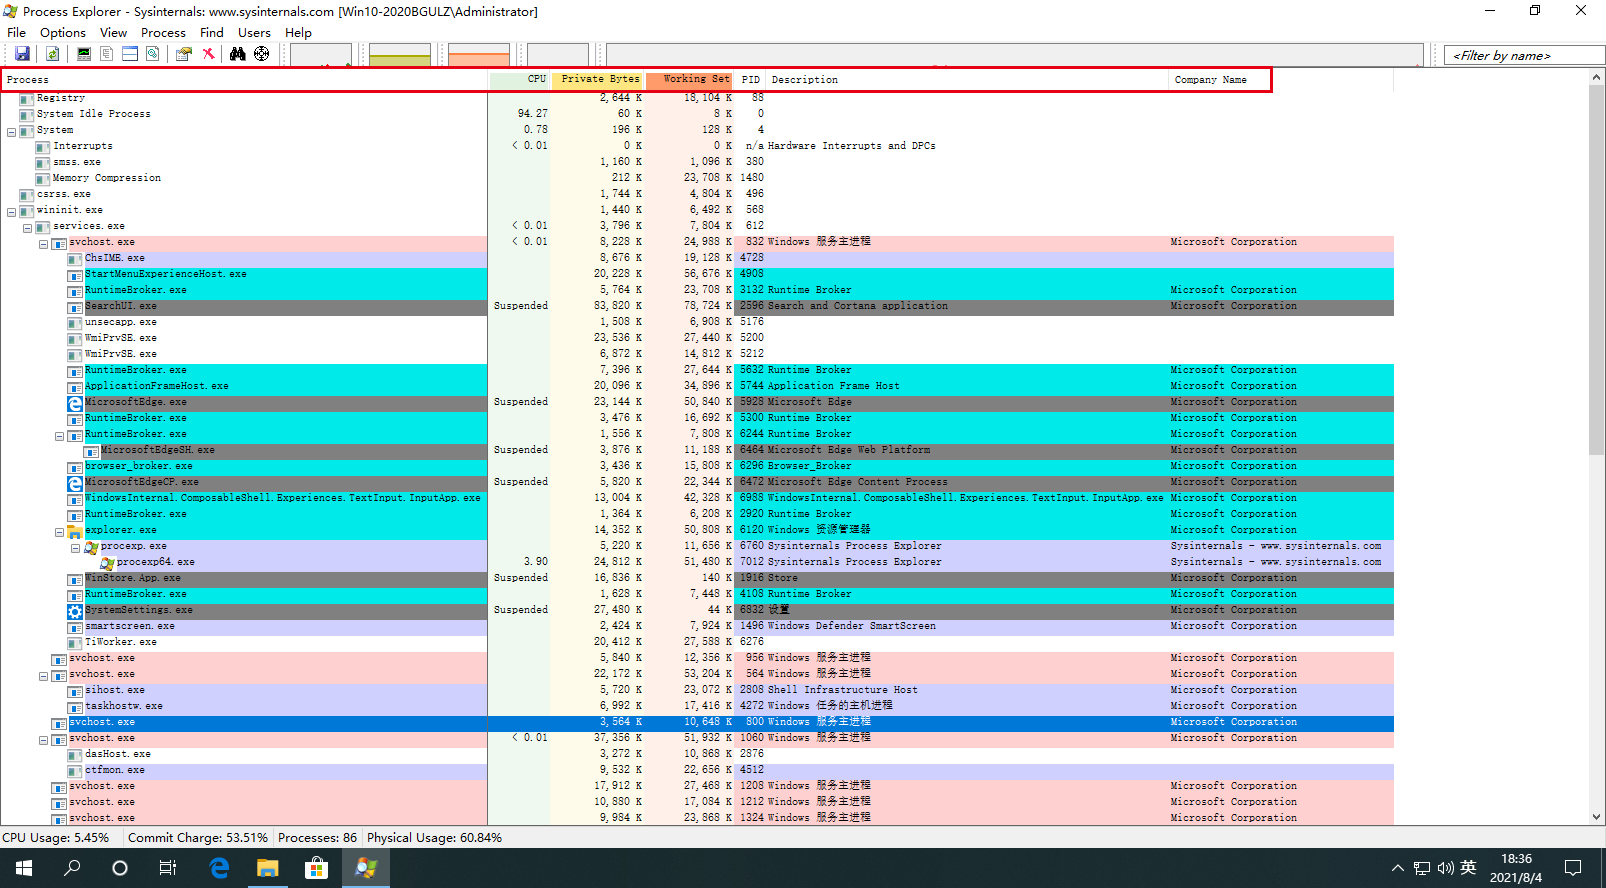Toggle the Show Lower Pane icon

click(x=130, y=54)
